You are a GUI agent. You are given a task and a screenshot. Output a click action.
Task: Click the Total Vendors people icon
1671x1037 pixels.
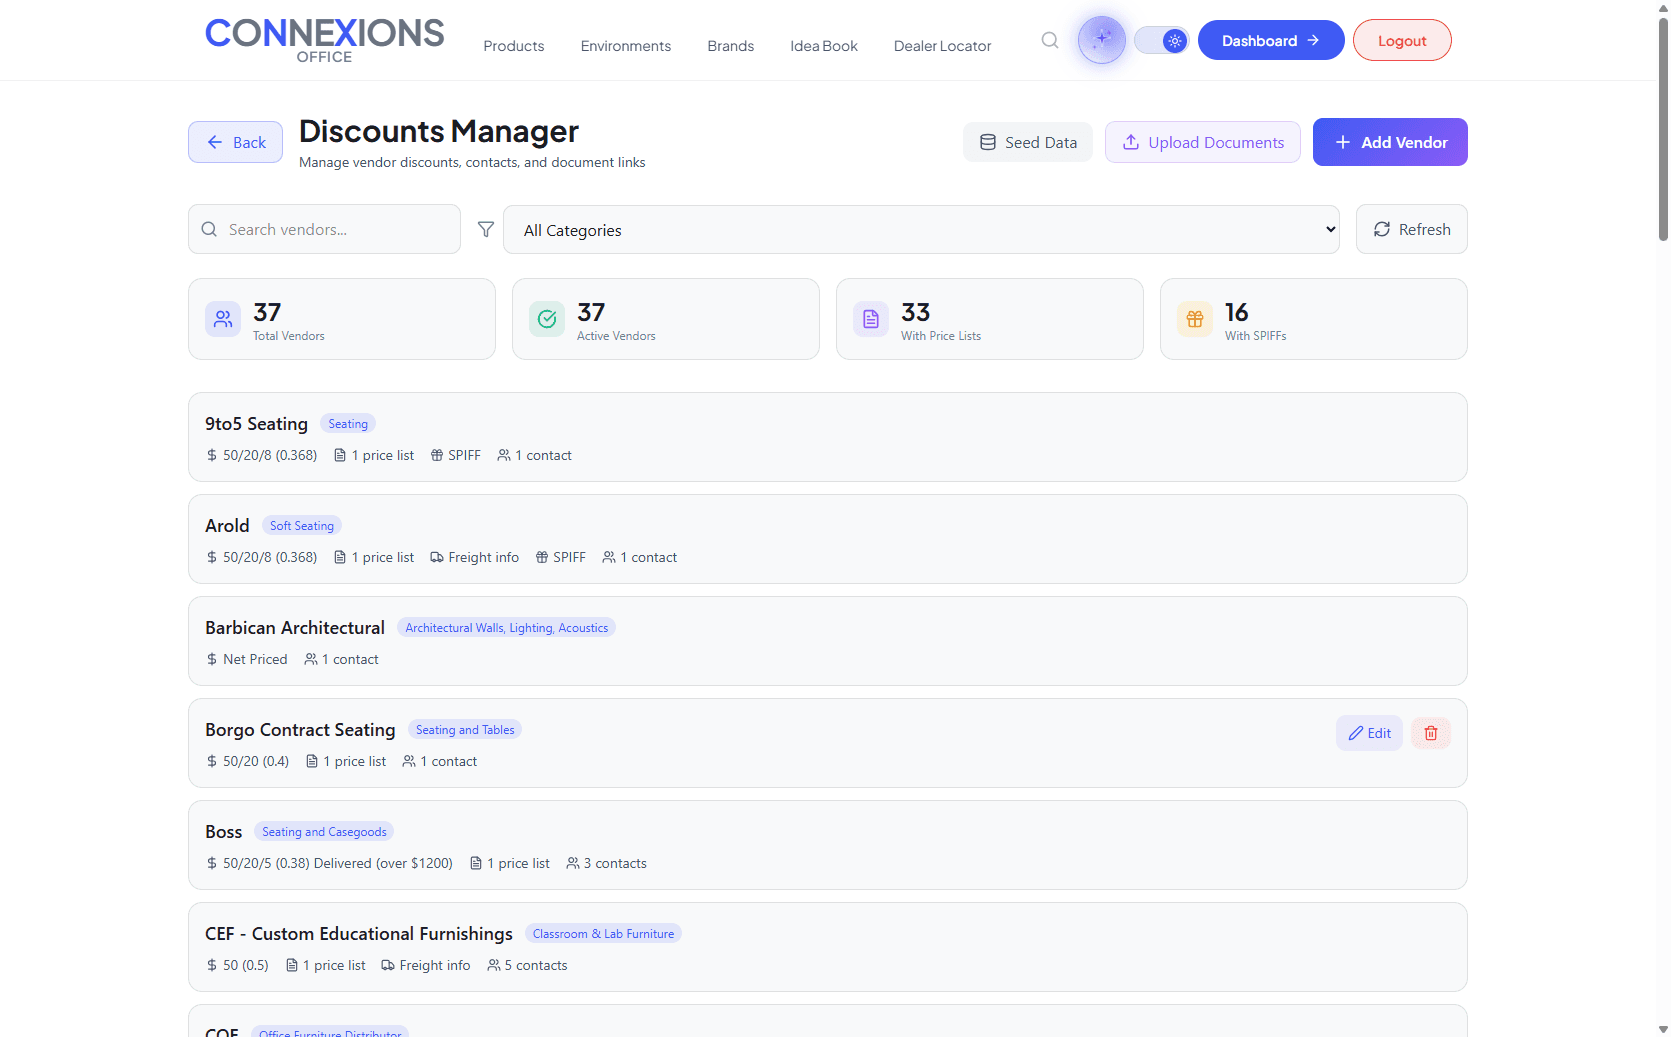tap(222, 319)
